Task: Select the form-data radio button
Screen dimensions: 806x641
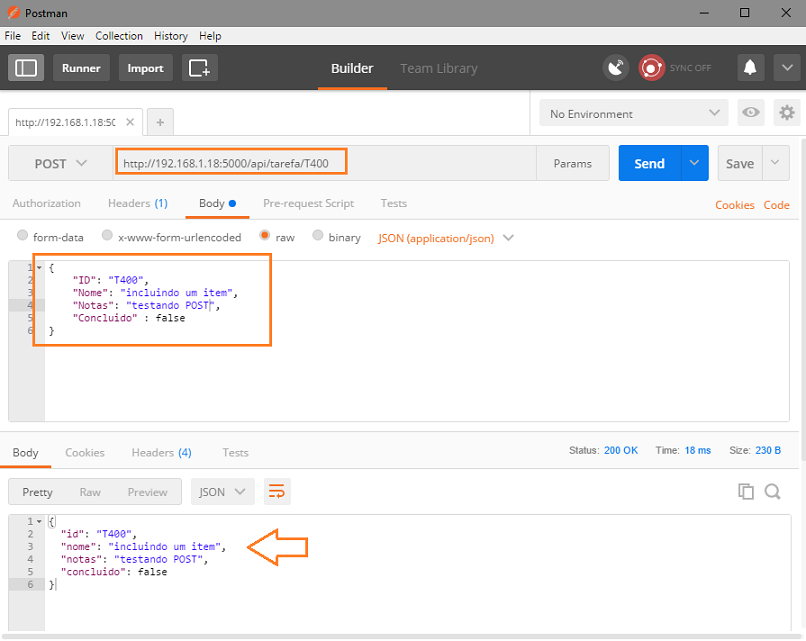Action: (x=22, y=235)
